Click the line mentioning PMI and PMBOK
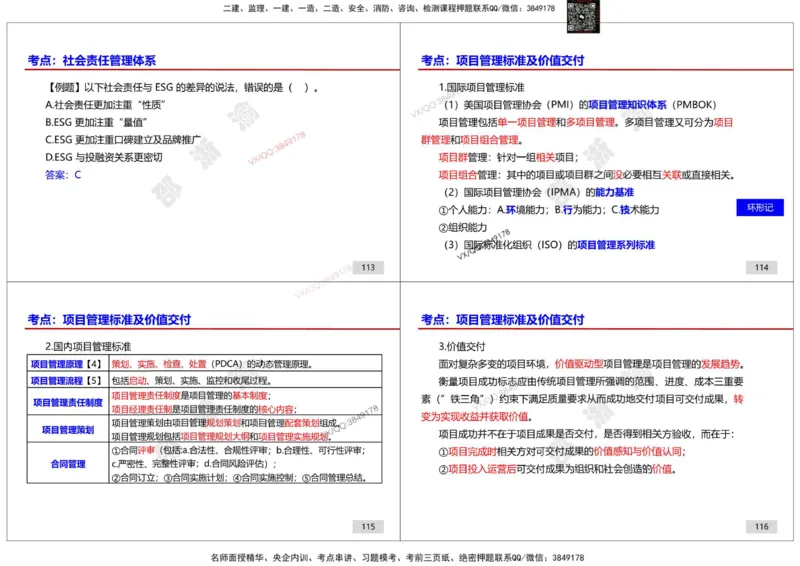This screenshot has width=800, height=566. 580,105
